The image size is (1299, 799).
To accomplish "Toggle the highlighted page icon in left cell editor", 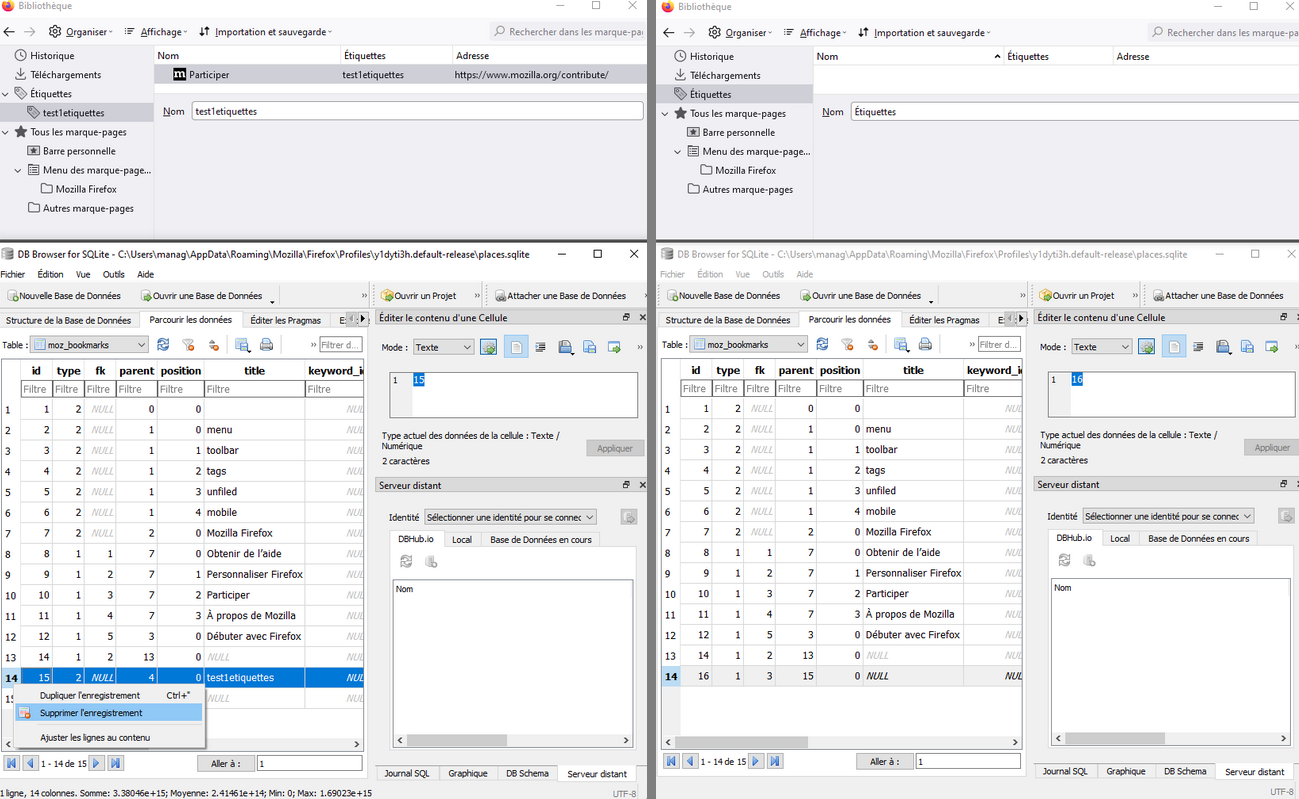I will (x=516, y=347).
